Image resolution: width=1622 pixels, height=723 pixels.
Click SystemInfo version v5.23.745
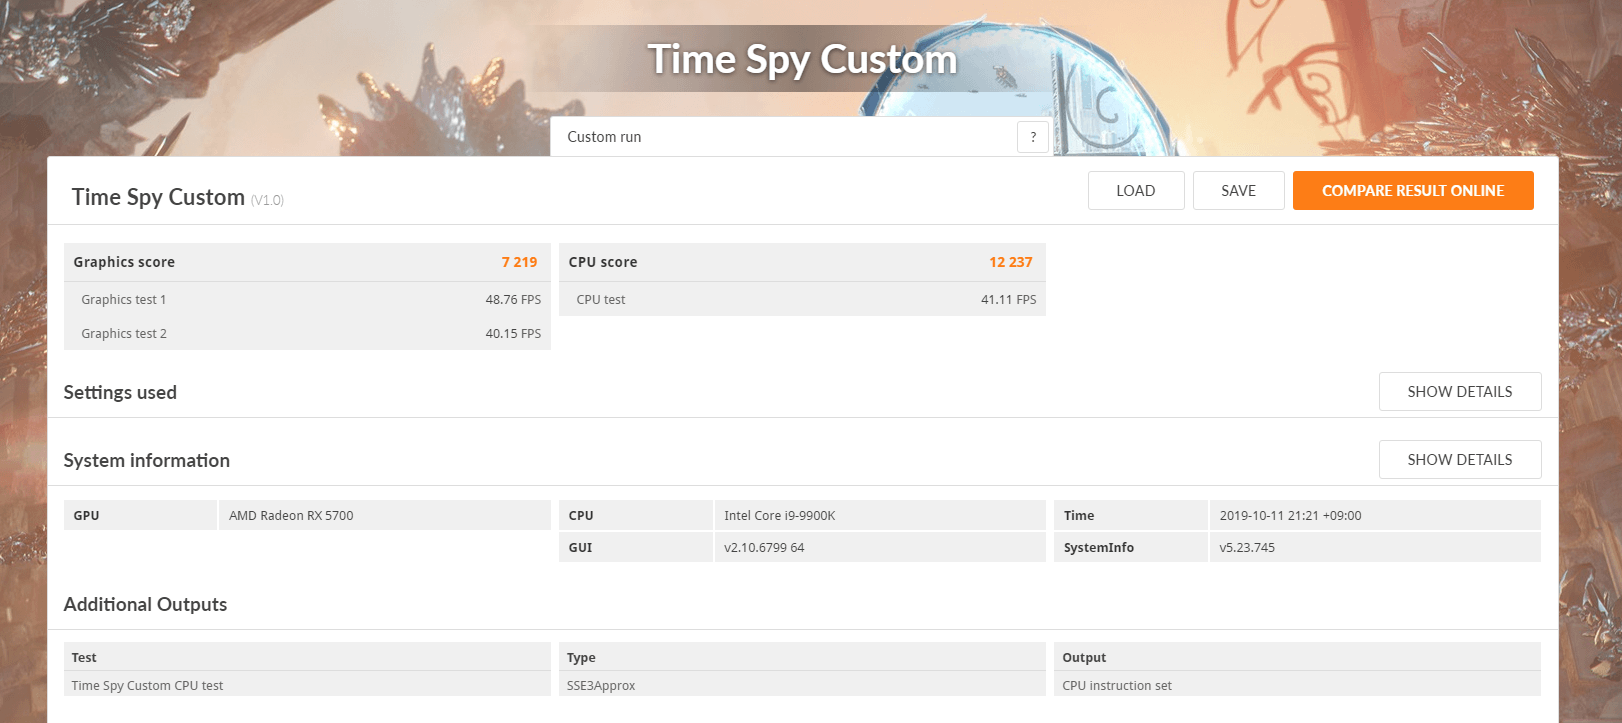(1375, 547)
